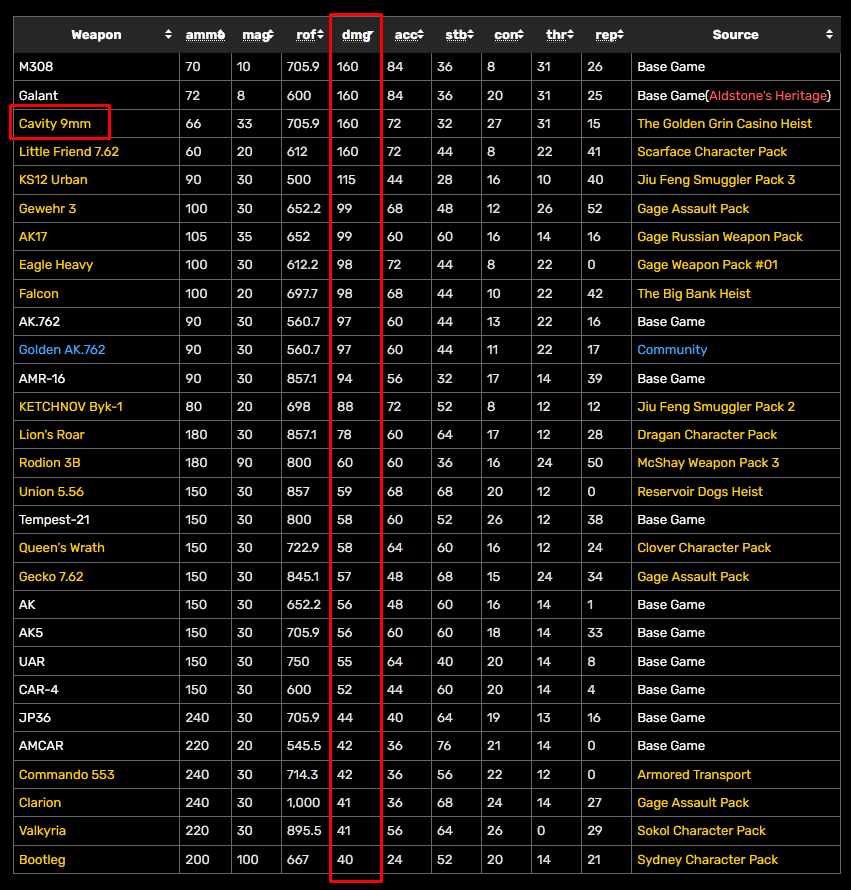Open the Jiu Feng Smuggler Pack 2 link
Viewport: 851px width, 890px height.
716,406
